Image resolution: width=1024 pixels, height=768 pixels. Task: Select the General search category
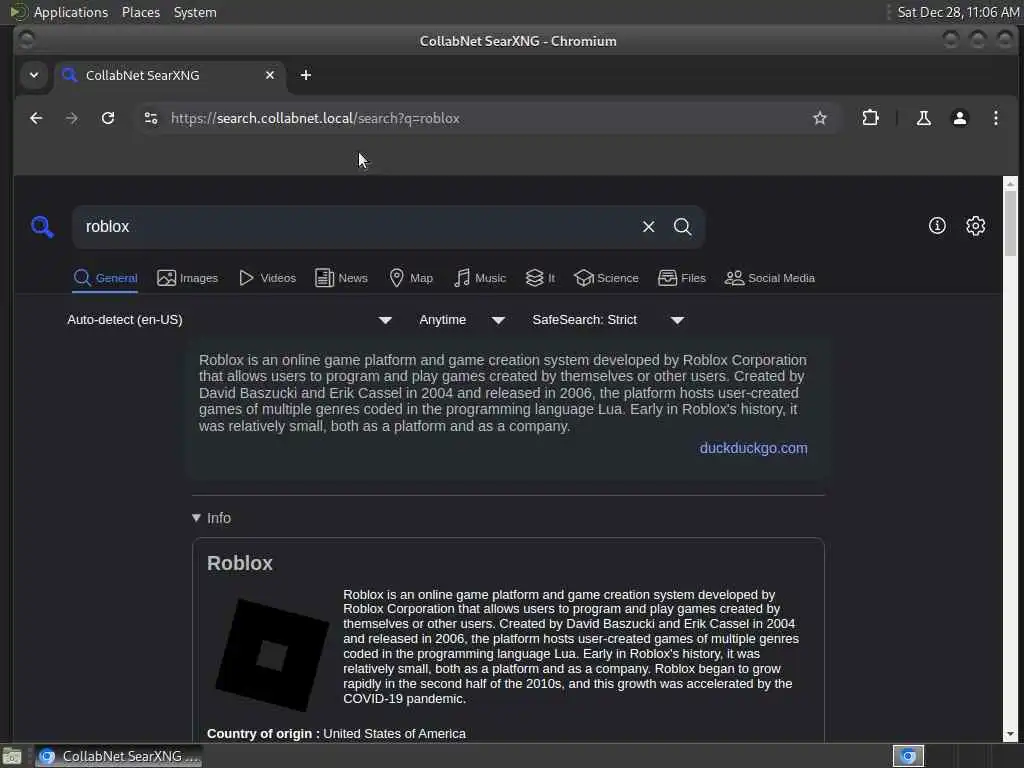105,278
